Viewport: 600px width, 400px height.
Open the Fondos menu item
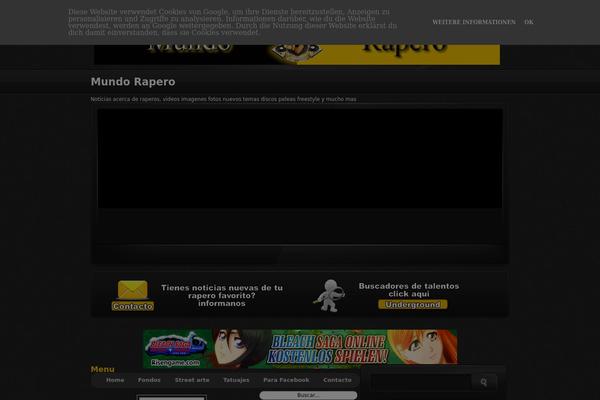[149, 380]
